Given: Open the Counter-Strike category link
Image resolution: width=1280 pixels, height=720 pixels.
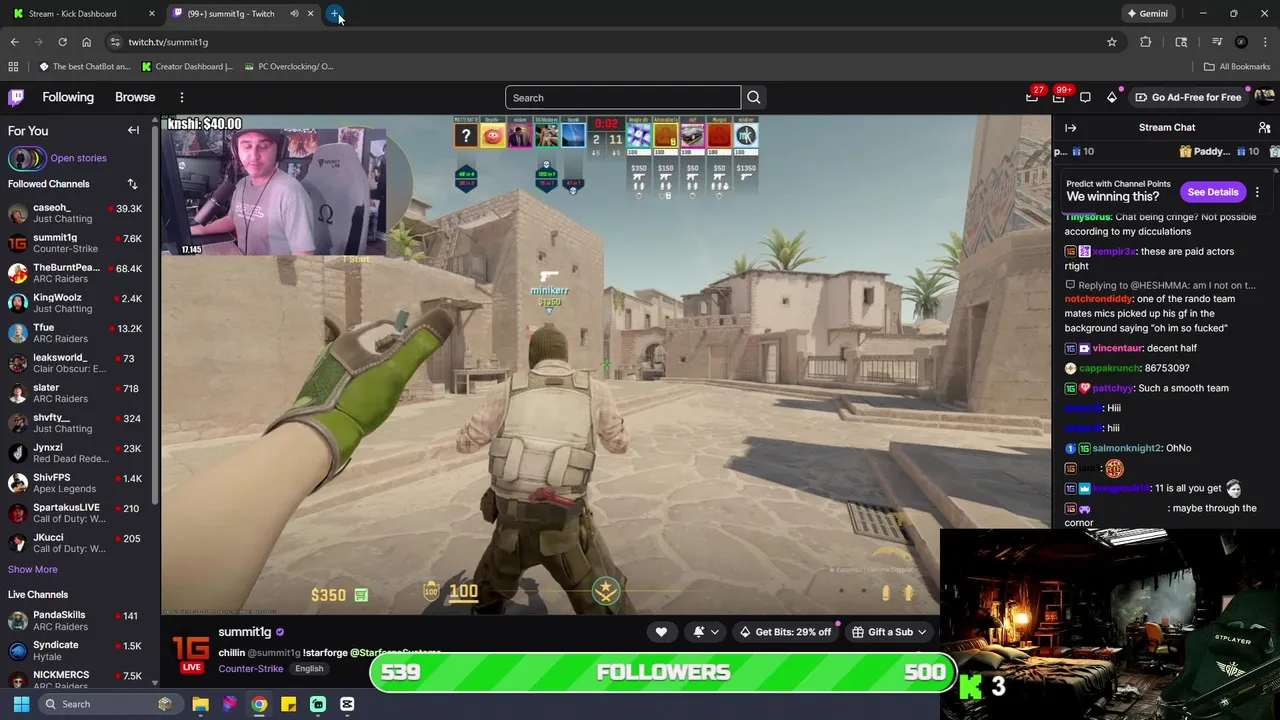Looking at the screenshot, I should [x=250, y=669].
